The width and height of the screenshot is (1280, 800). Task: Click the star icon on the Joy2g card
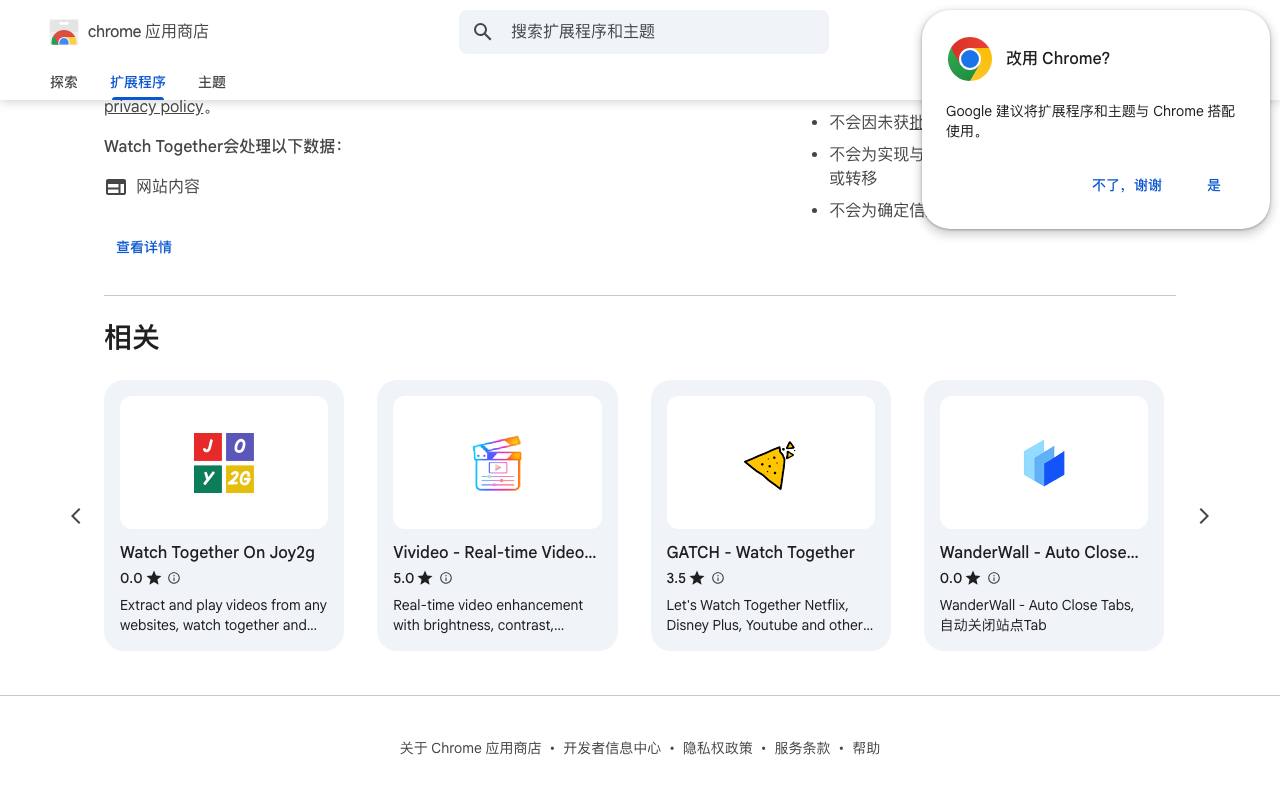point(154,578)
